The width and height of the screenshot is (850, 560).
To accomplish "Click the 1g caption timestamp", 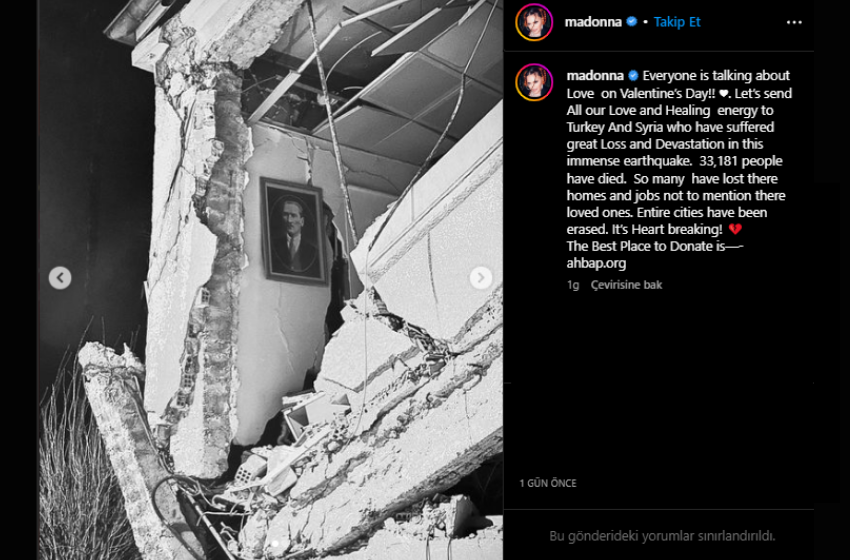I will tap(573, 285).
